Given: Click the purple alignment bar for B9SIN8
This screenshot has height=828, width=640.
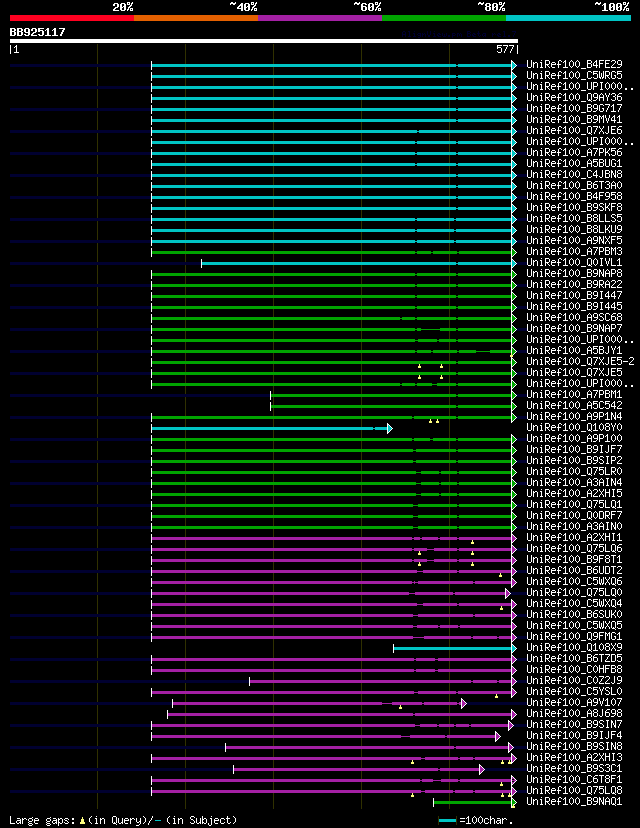Looking at the screenshot, I should pos(367,747).
